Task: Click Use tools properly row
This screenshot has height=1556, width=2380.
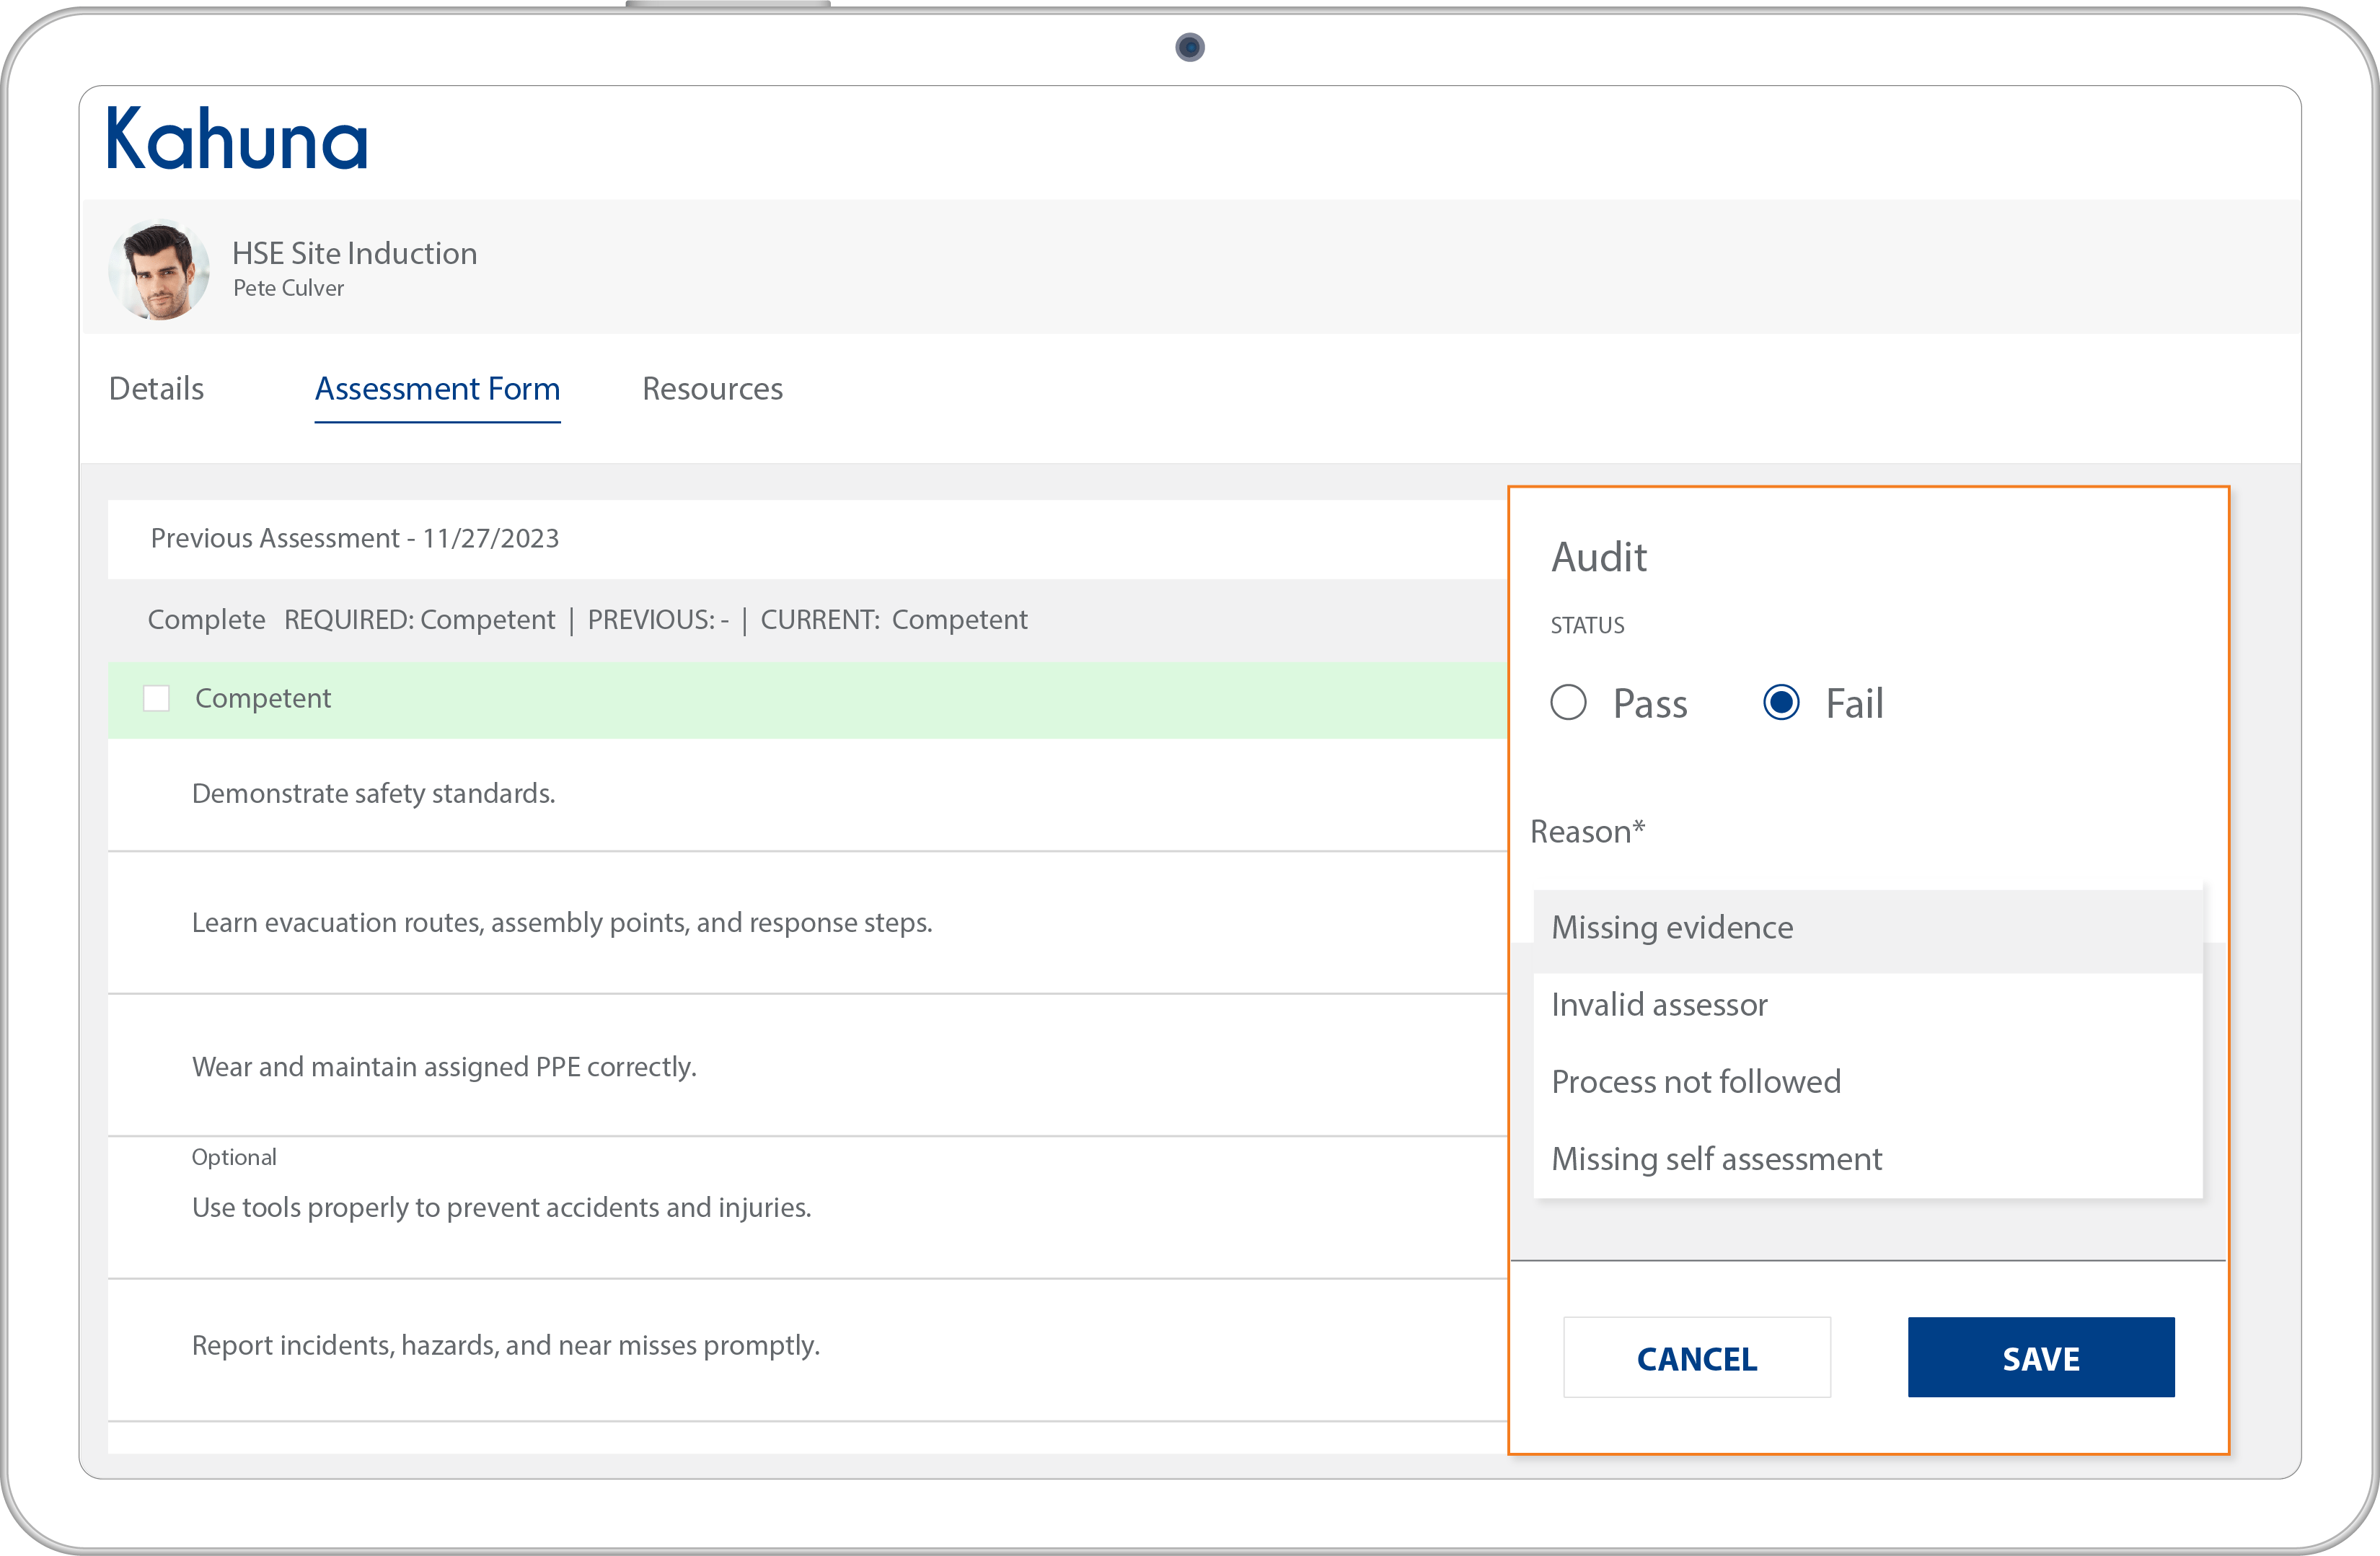Action: click(808, 1207)
